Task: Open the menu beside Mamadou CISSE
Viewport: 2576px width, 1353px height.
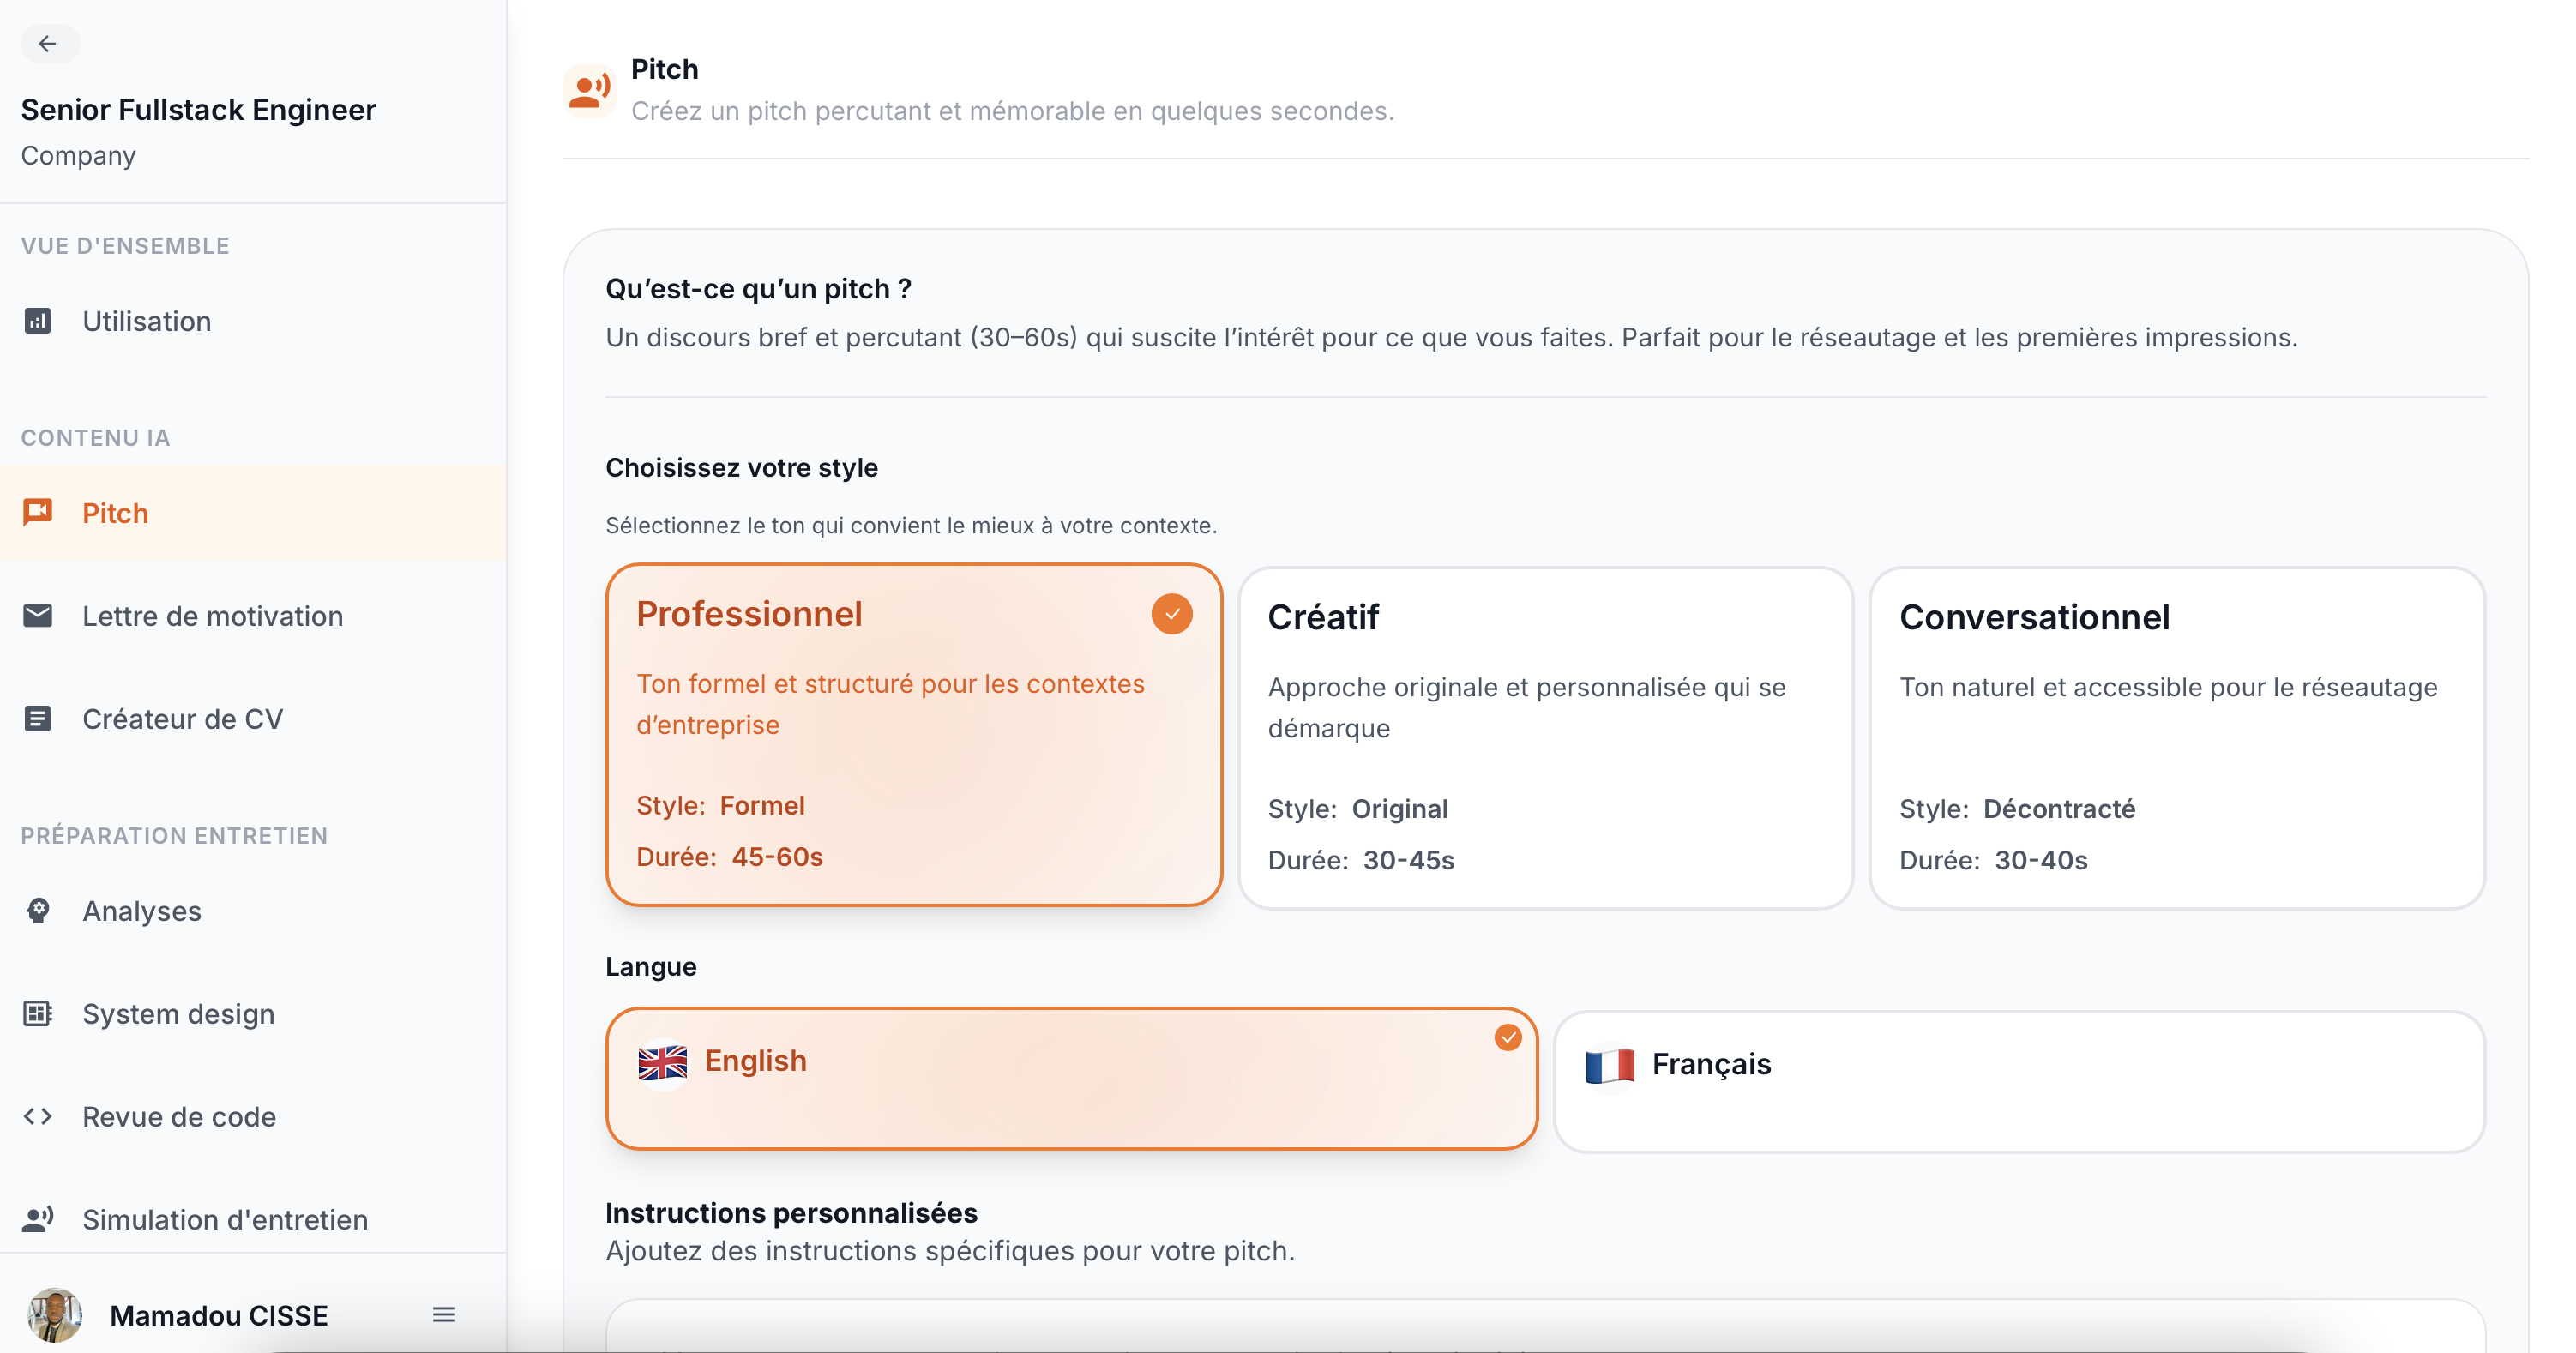Action: tap(443, 1315)
